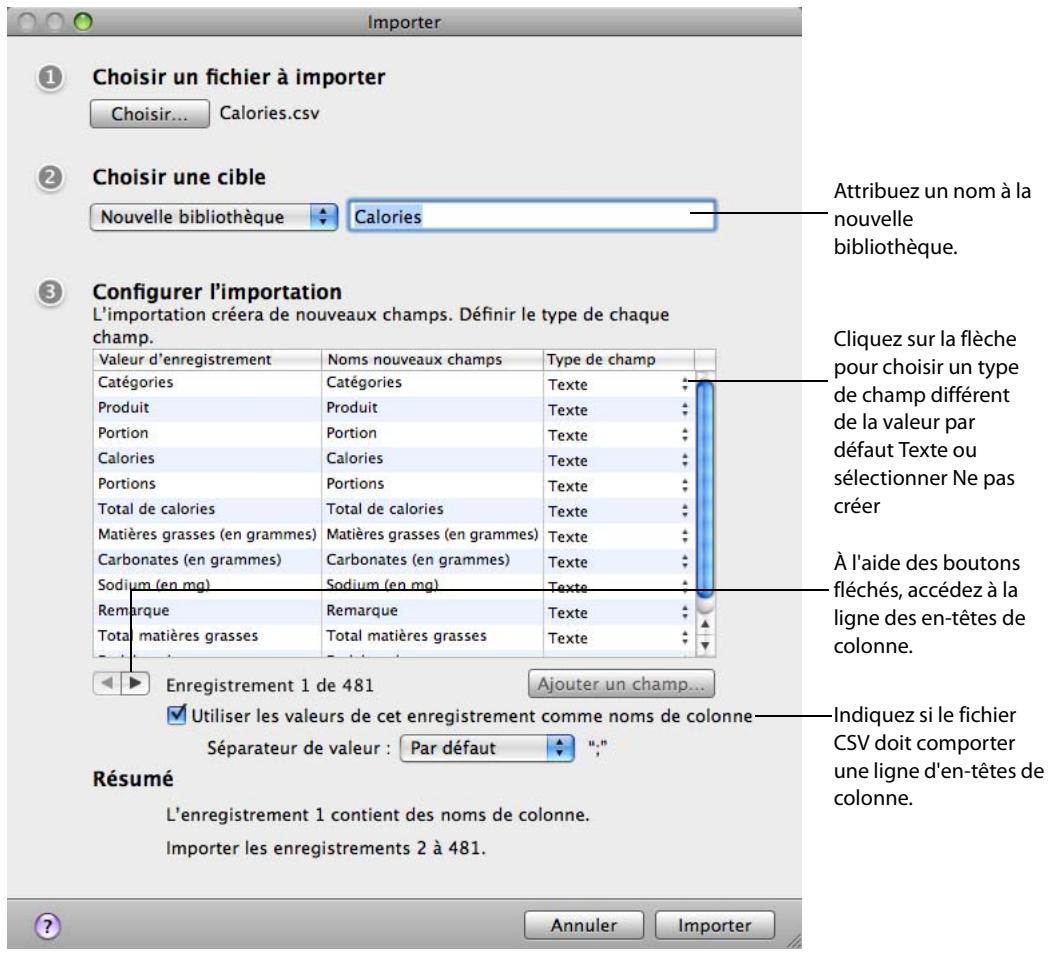Change field type for Calories row
The image size is (1051, 953).
click(684, 460)
